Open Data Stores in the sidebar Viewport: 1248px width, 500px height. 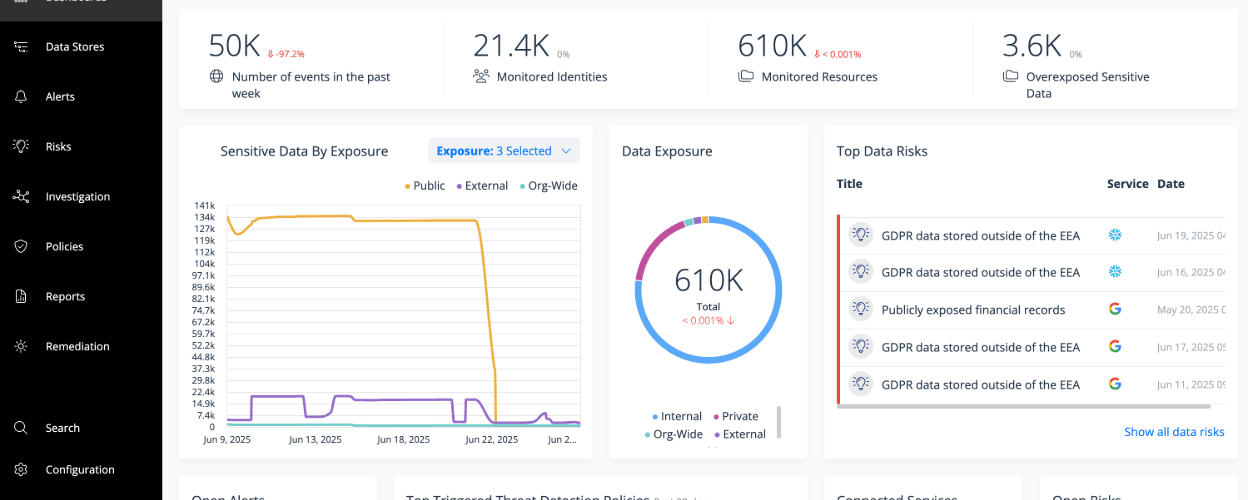coord(74,47)
